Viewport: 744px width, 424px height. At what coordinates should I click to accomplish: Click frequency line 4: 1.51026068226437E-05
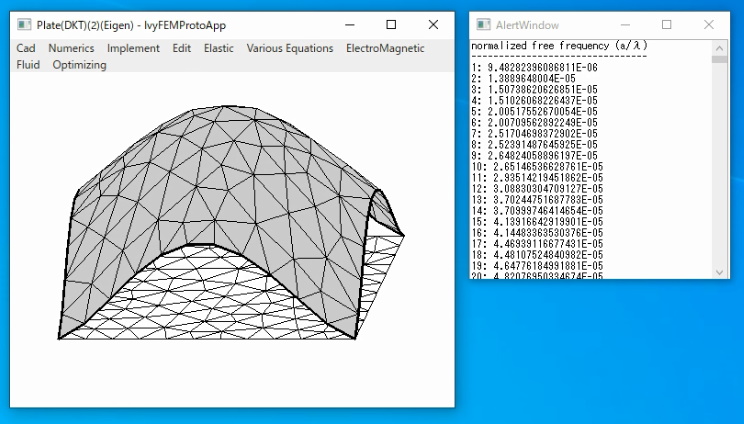(x=534, y=101)
